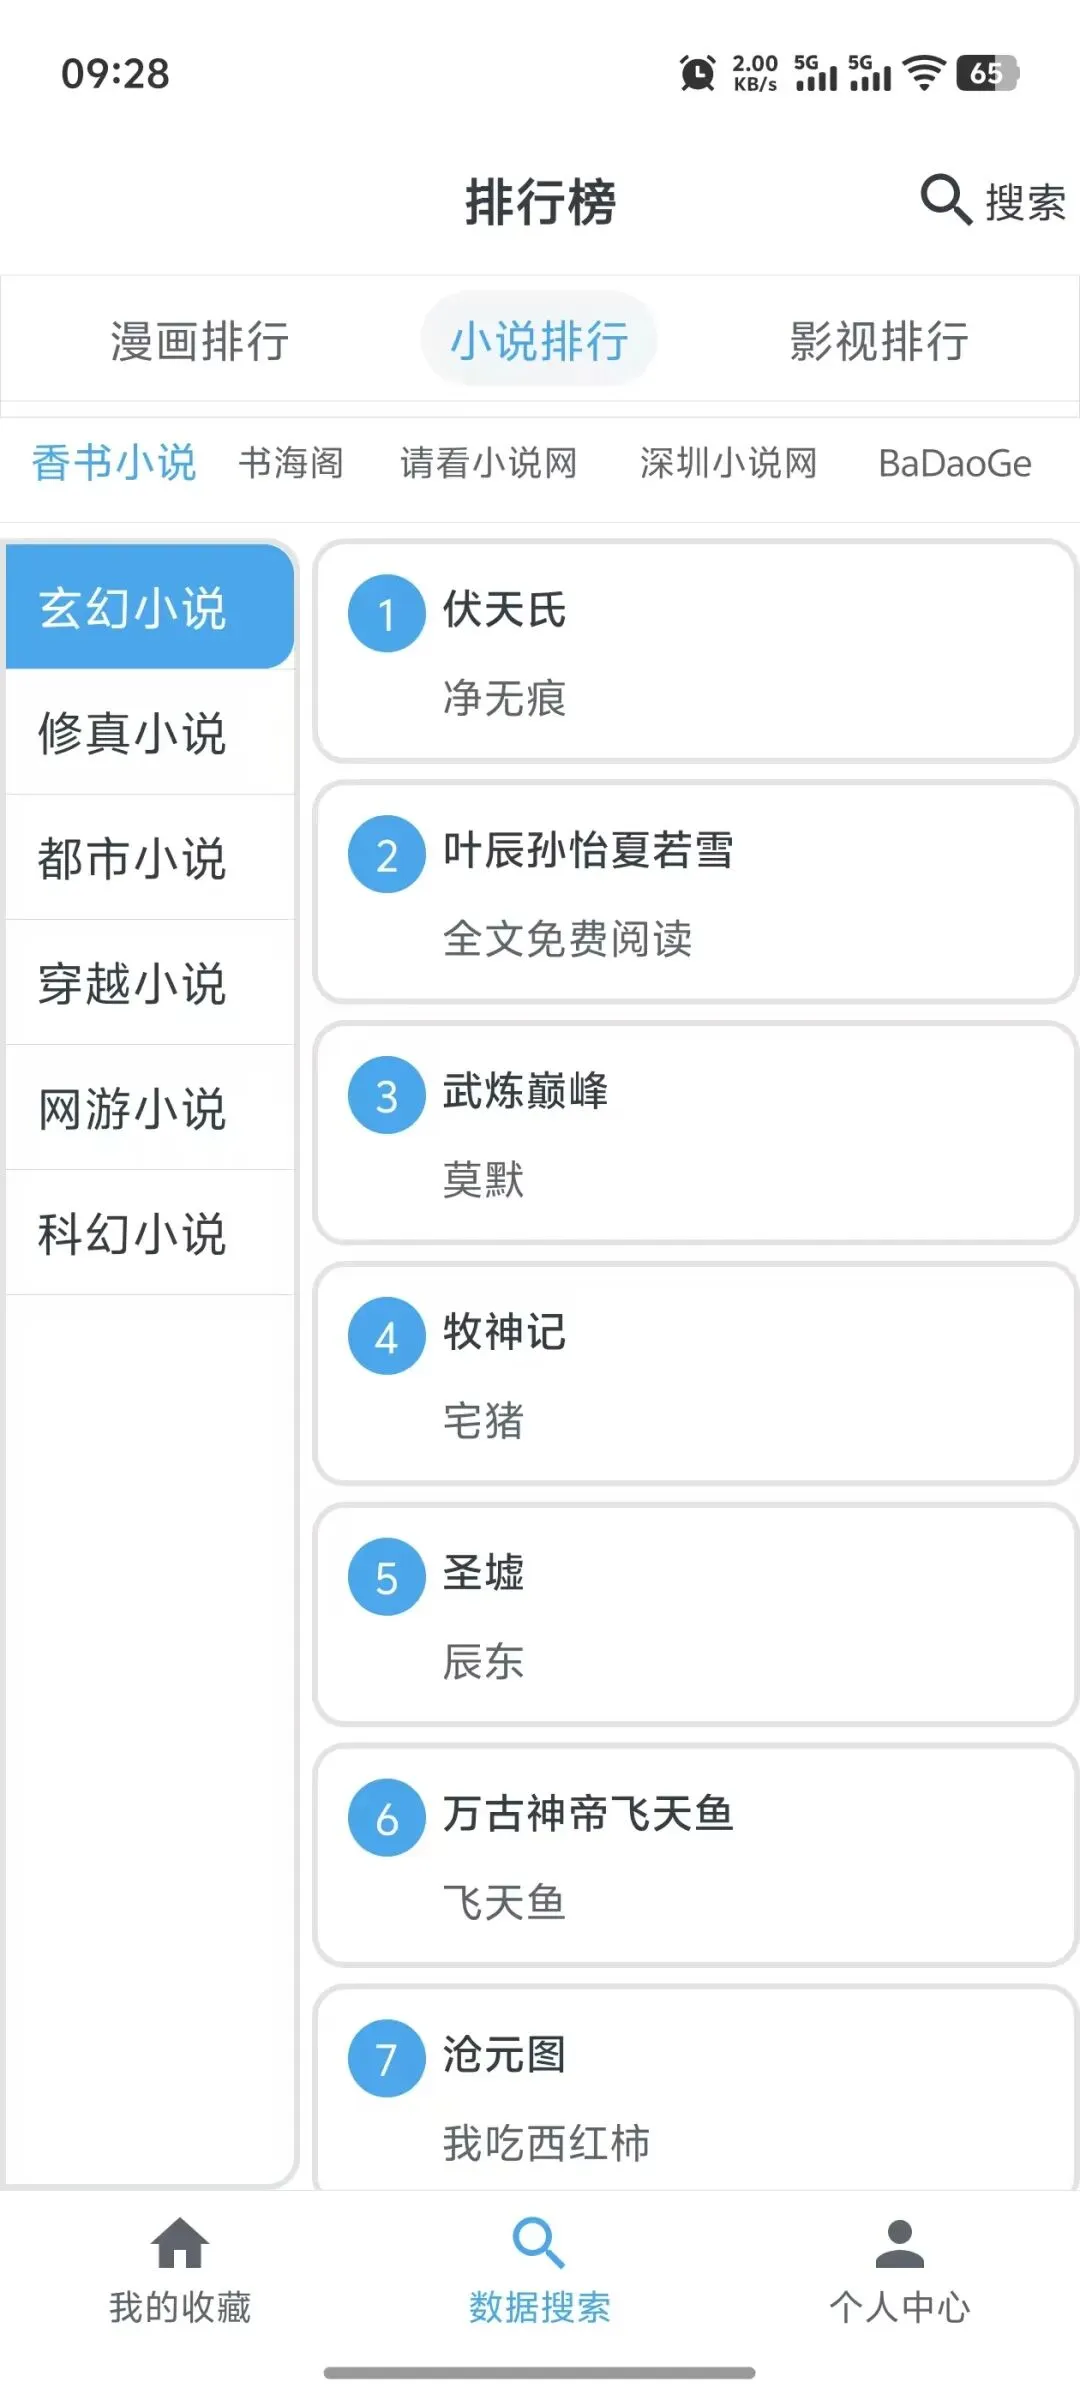Viewport: 1080px width, 2400px height.
Task: Switch to 漫画排行 tab
Action: [x=200, y=341]
